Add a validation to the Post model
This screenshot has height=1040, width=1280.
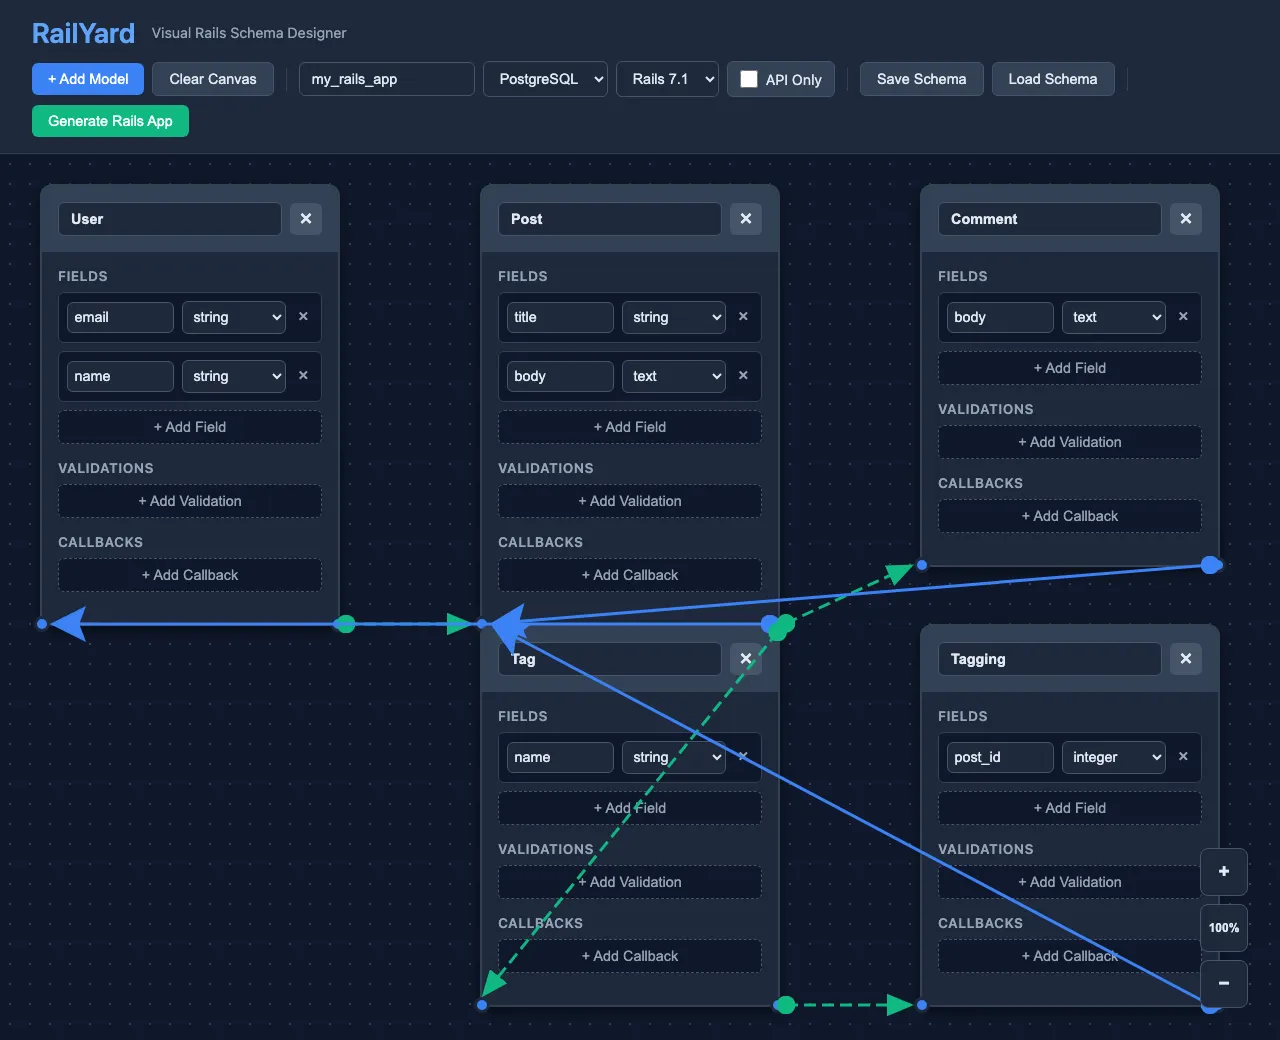(630, 501)
